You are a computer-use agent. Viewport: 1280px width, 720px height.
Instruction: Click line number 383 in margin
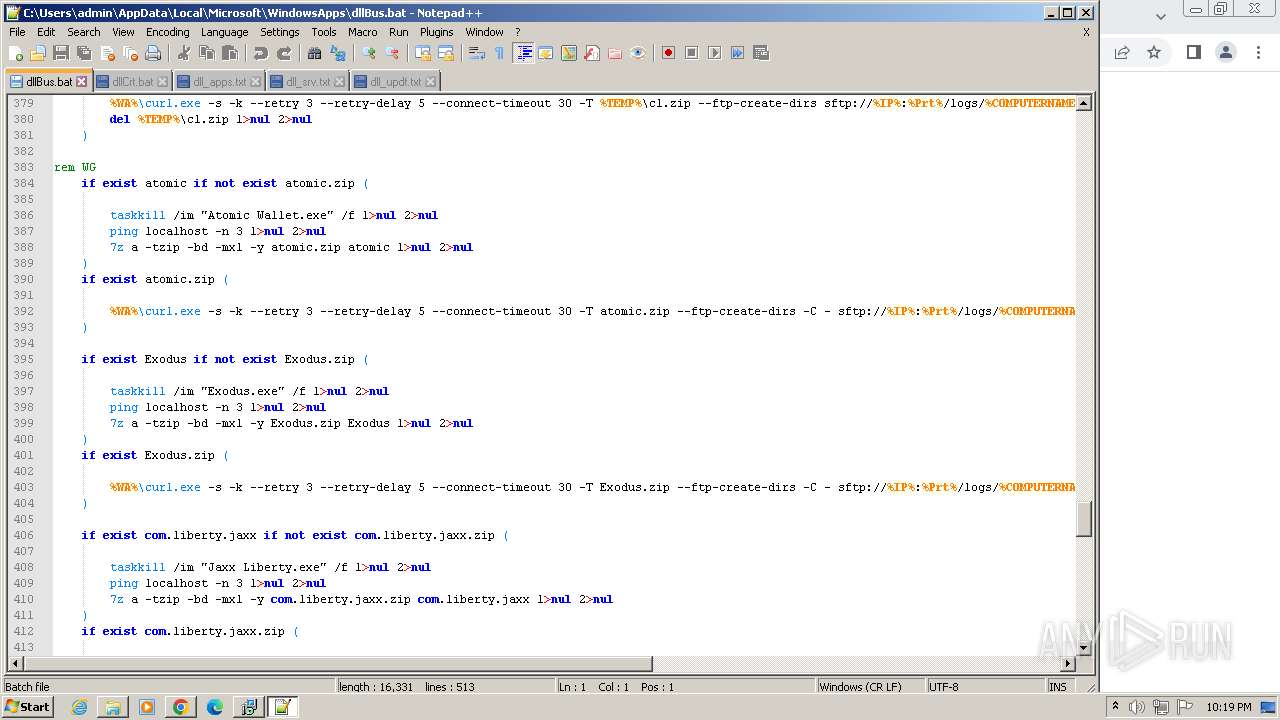coord(22,167)
